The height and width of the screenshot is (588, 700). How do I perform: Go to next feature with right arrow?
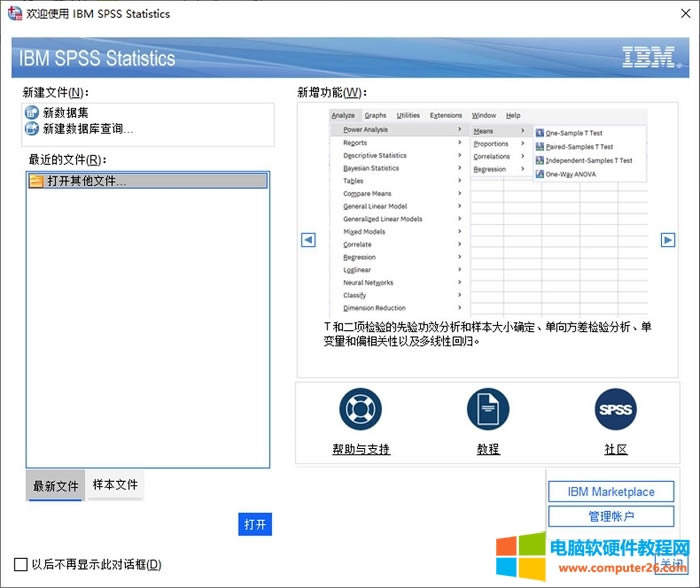coord(667,240)
